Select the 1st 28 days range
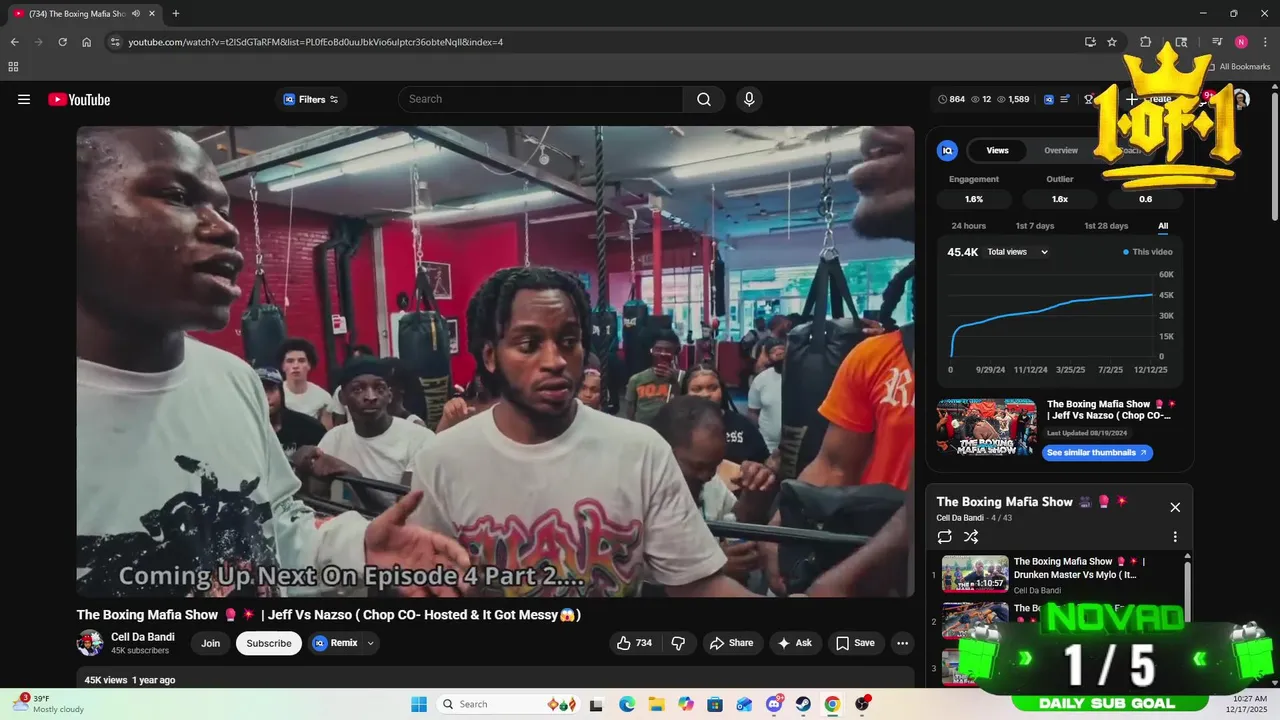 pos(1106,226)
